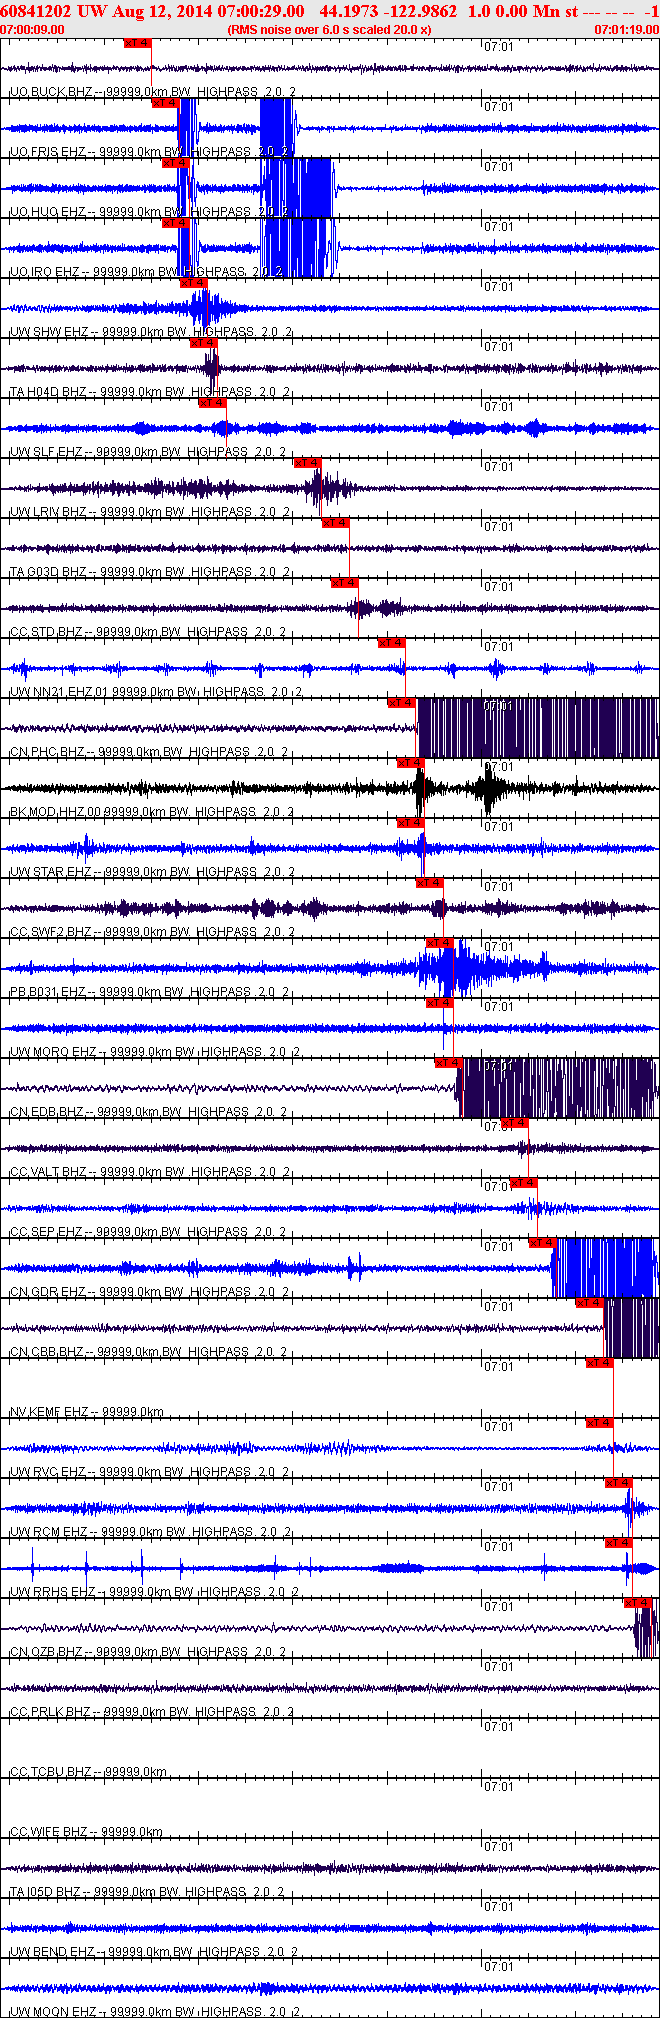Click the 'TA.I05D.BHZ' station label
The height and width of the screenshot is (2018, 660).
click(46, 1892)
